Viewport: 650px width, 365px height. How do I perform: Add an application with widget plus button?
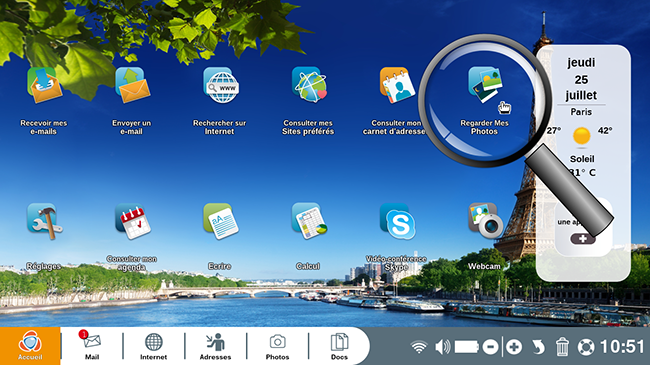tap(583, 238)
